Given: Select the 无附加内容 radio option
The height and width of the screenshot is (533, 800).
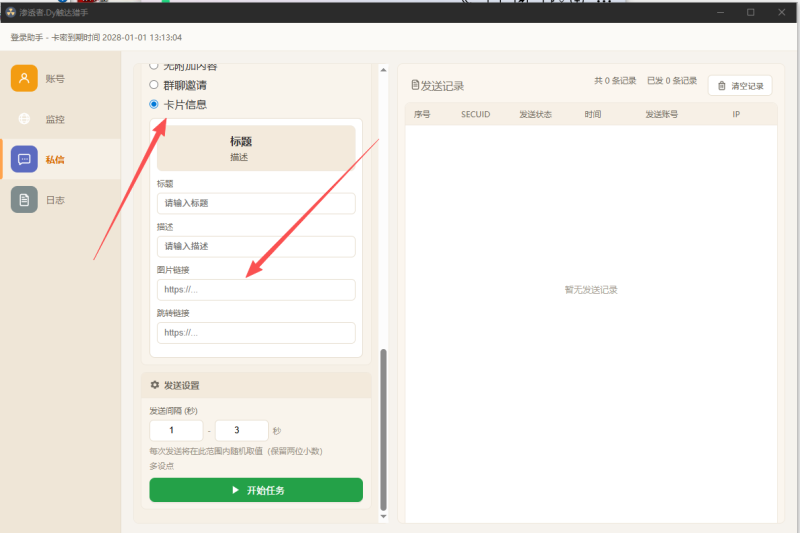Looking at the screenshot, I should [x=154, y=66].
